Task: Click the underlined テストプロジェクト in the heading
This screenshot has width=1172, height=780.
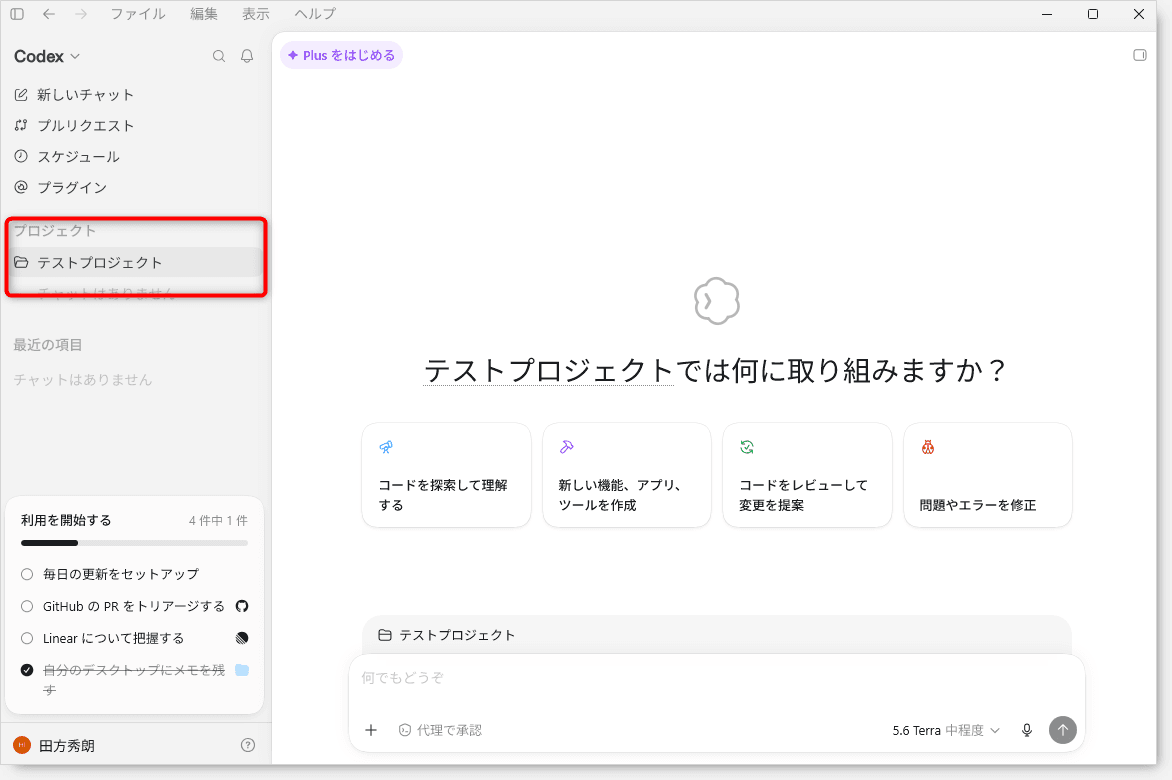Action: tap(549, 371)
